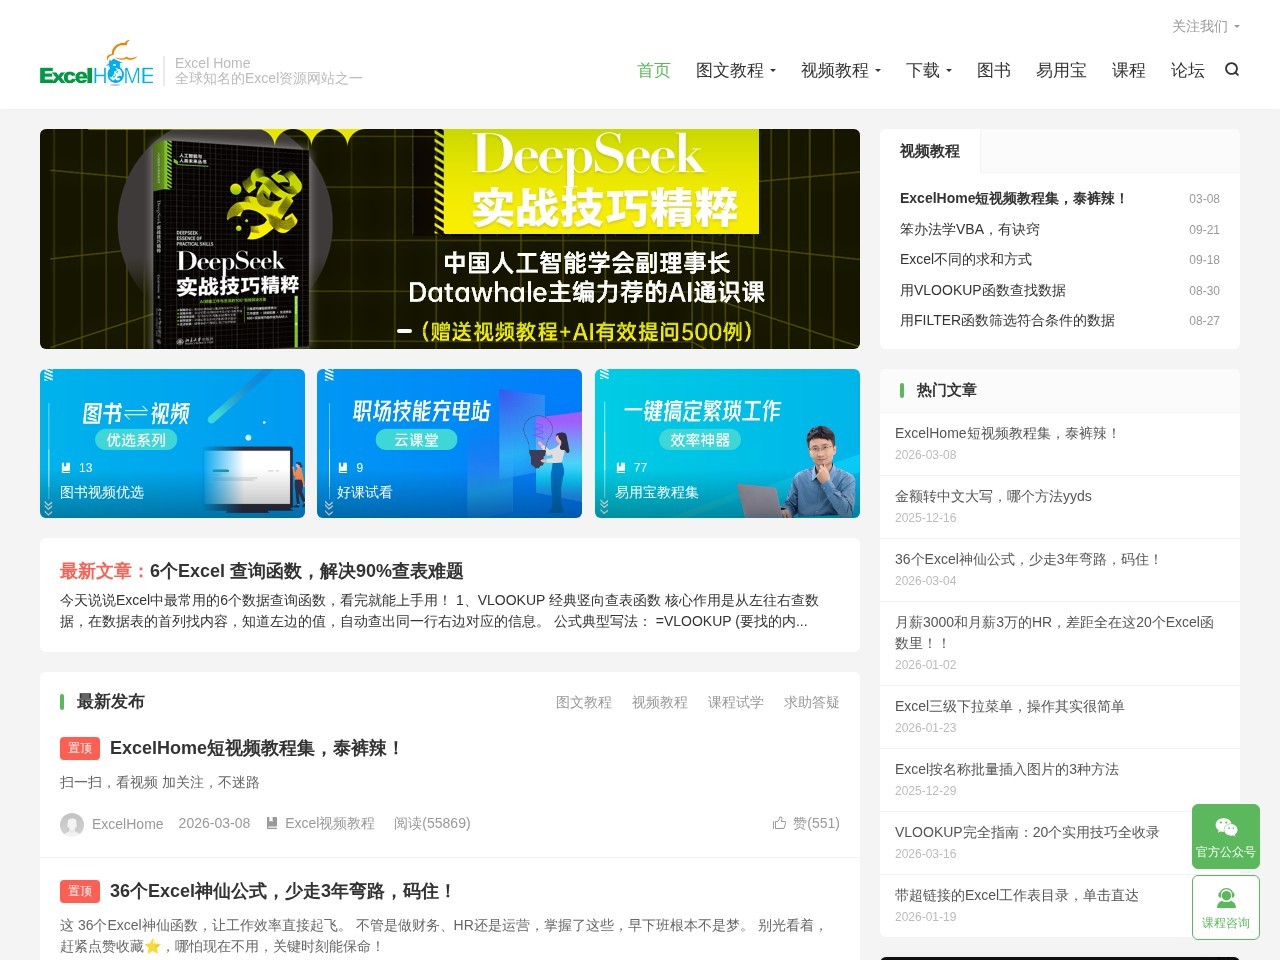Click 阅读(55869) read count

tap(432, 823)
